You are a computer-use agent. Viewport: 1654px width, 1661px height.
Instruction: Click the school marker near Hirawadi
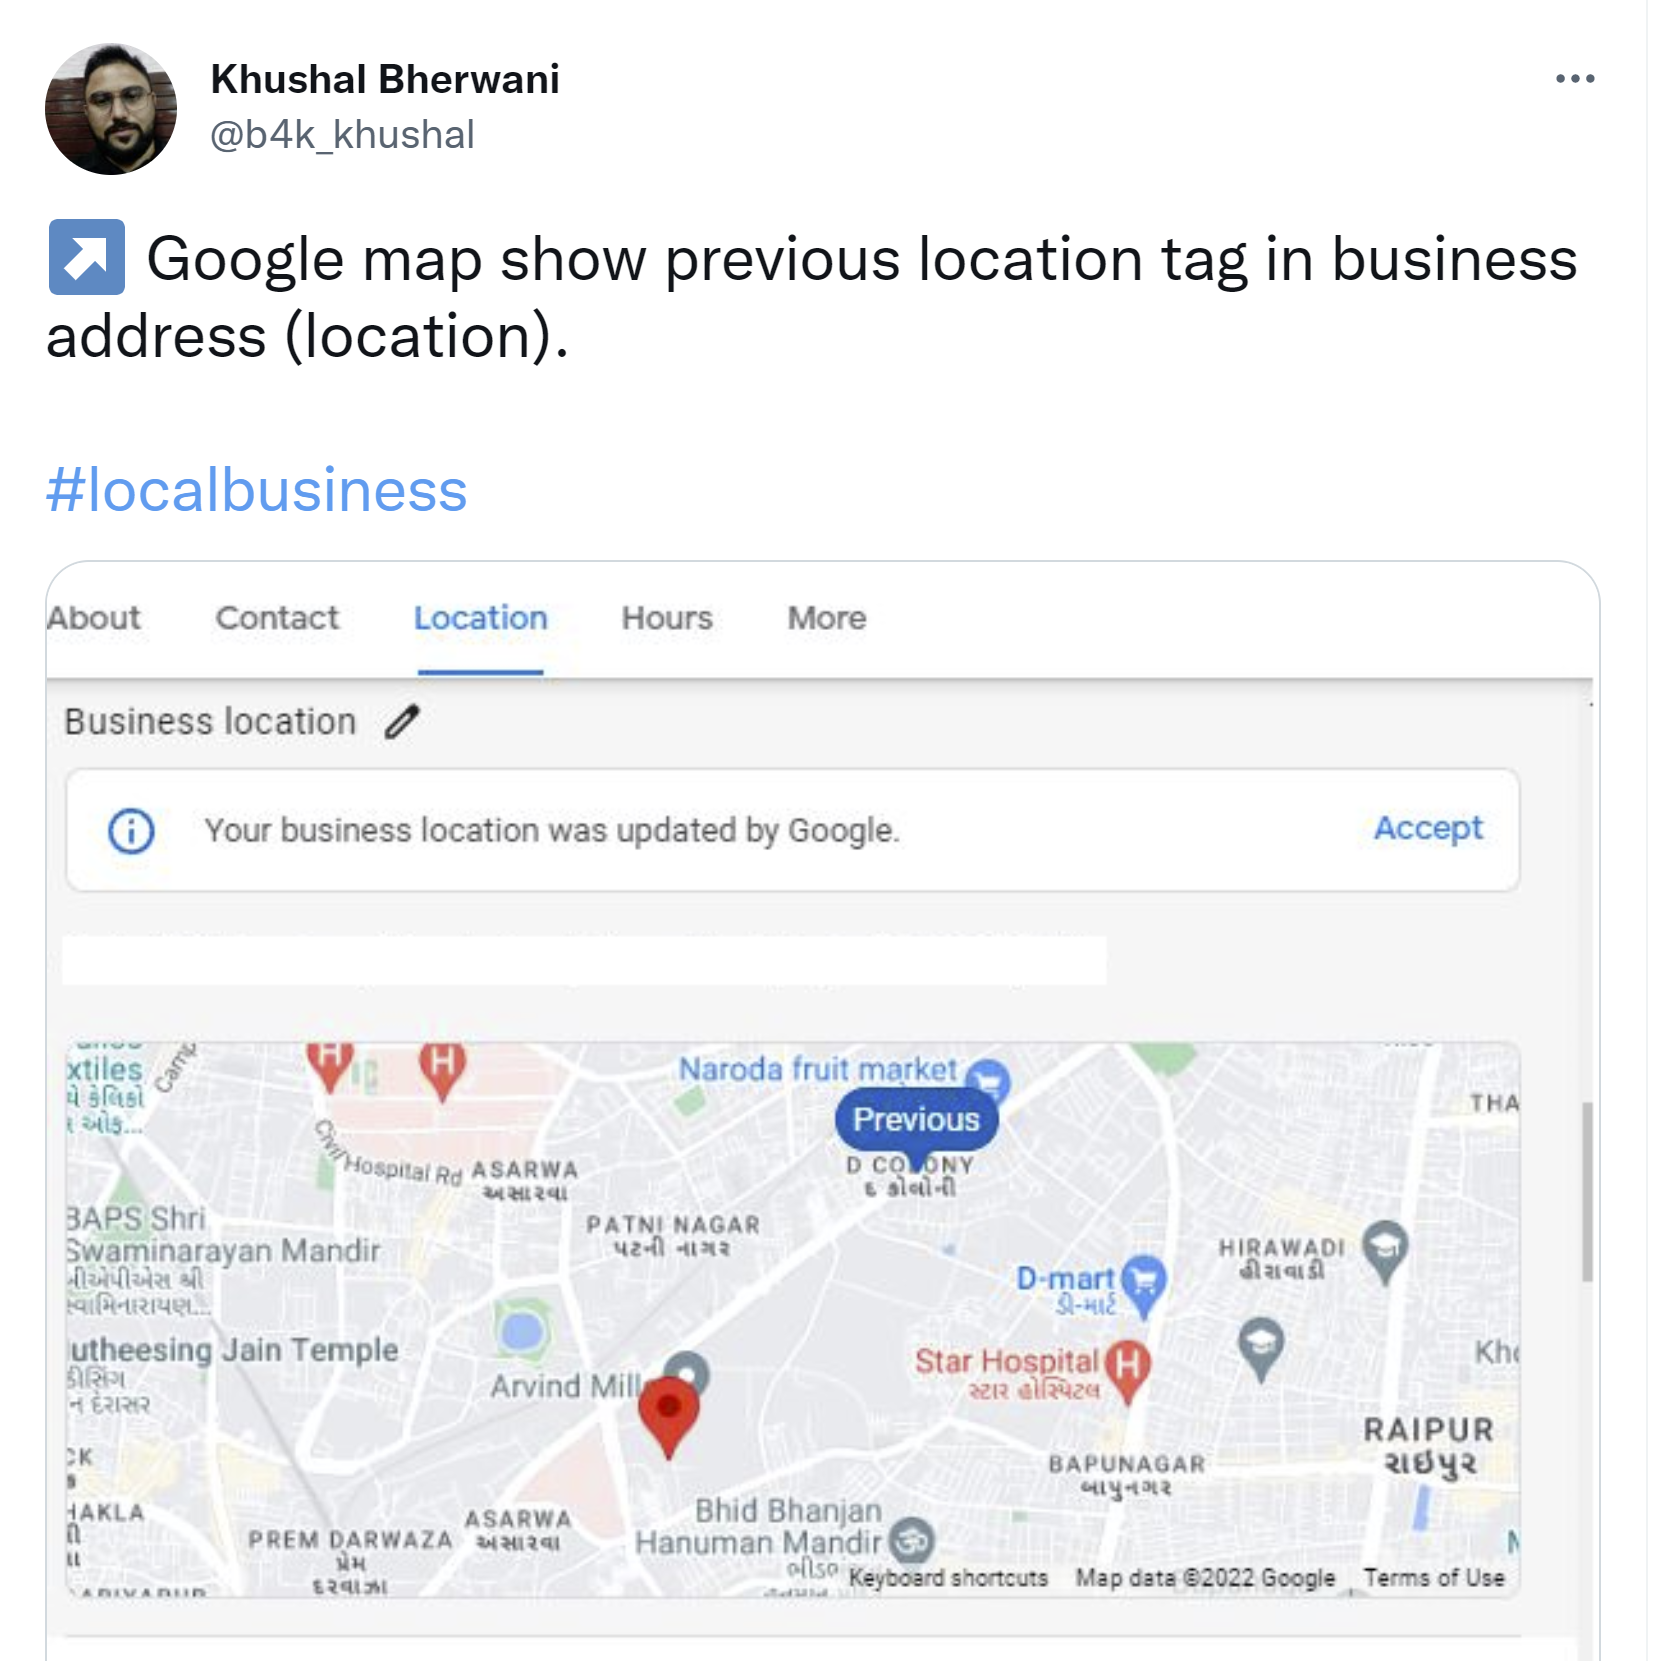(1385, 1251)
